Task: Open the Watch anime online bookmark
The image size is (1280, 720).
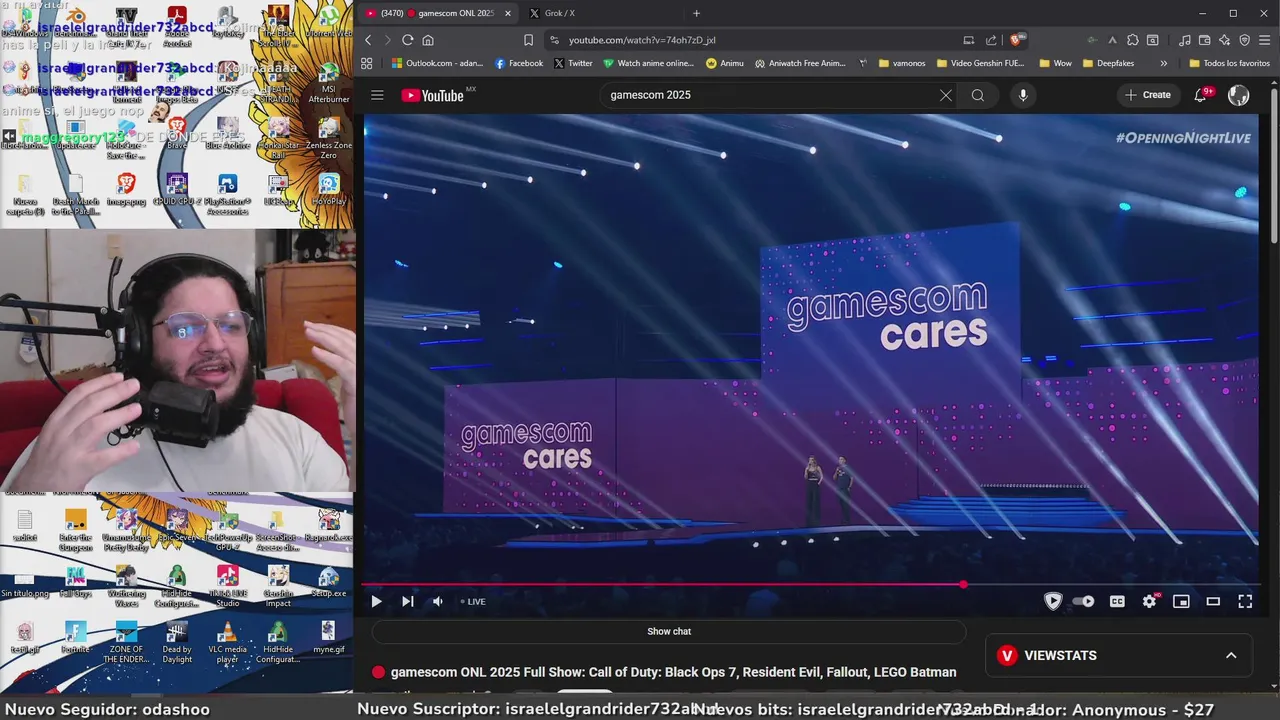Action: point(648,63)
